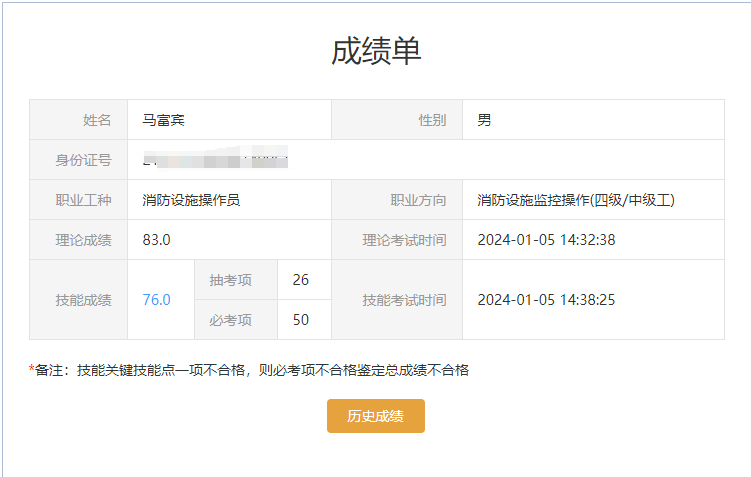The width and height of the screenshot is (751, 477).
Task: Select the time 2024-01-05 14:38:25
Action: tap(546, 300)
